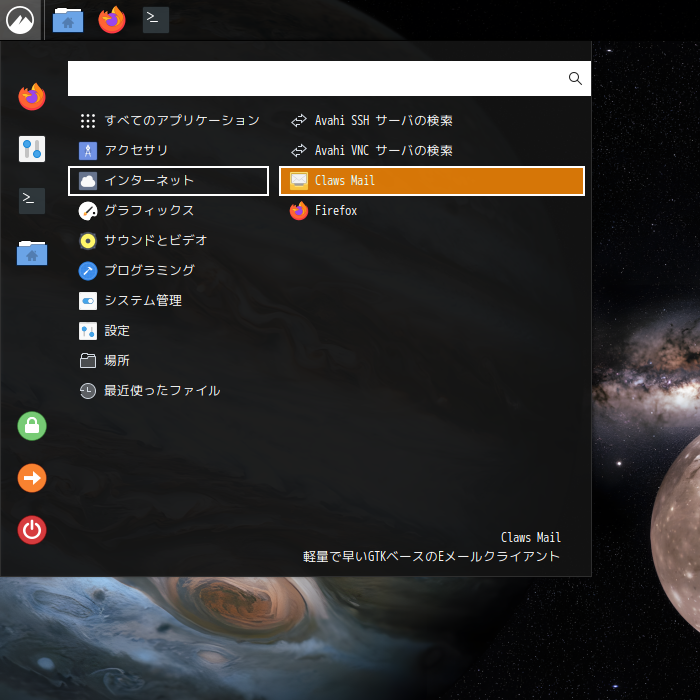This screenshot has width=700, height=700.
Task: Launch terminal from the menu sidebar
Action: pyautogui.click(x=32, y=201)
